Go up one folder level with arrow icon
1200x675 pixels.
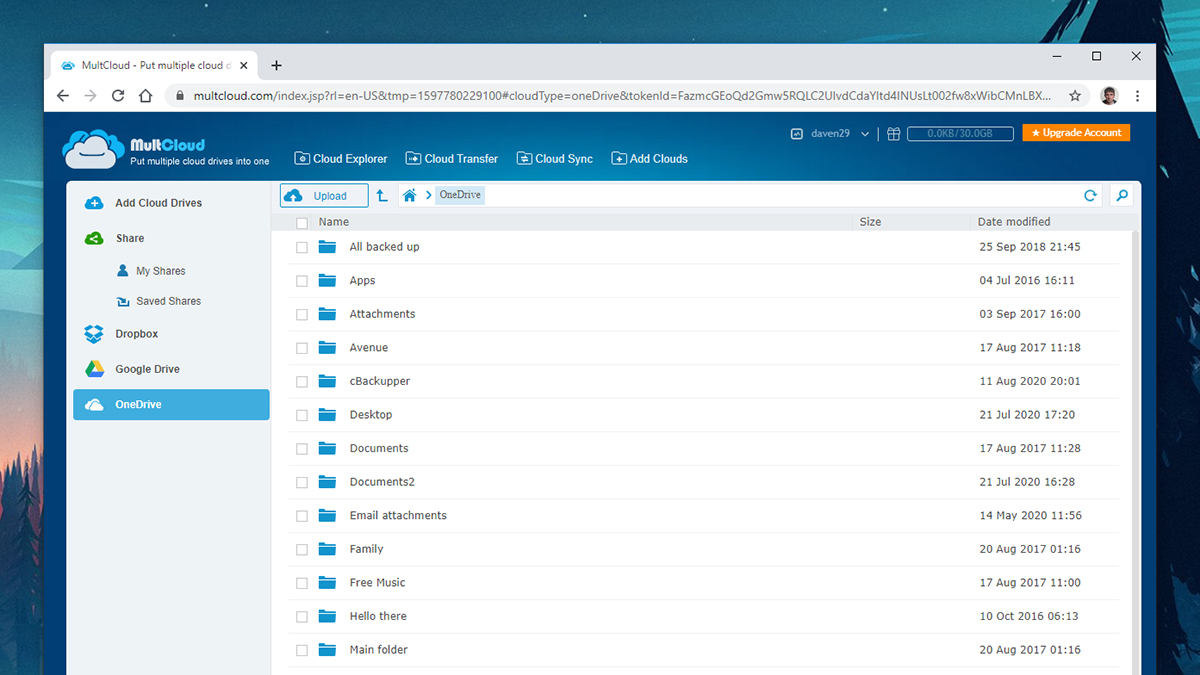[382, 196]
